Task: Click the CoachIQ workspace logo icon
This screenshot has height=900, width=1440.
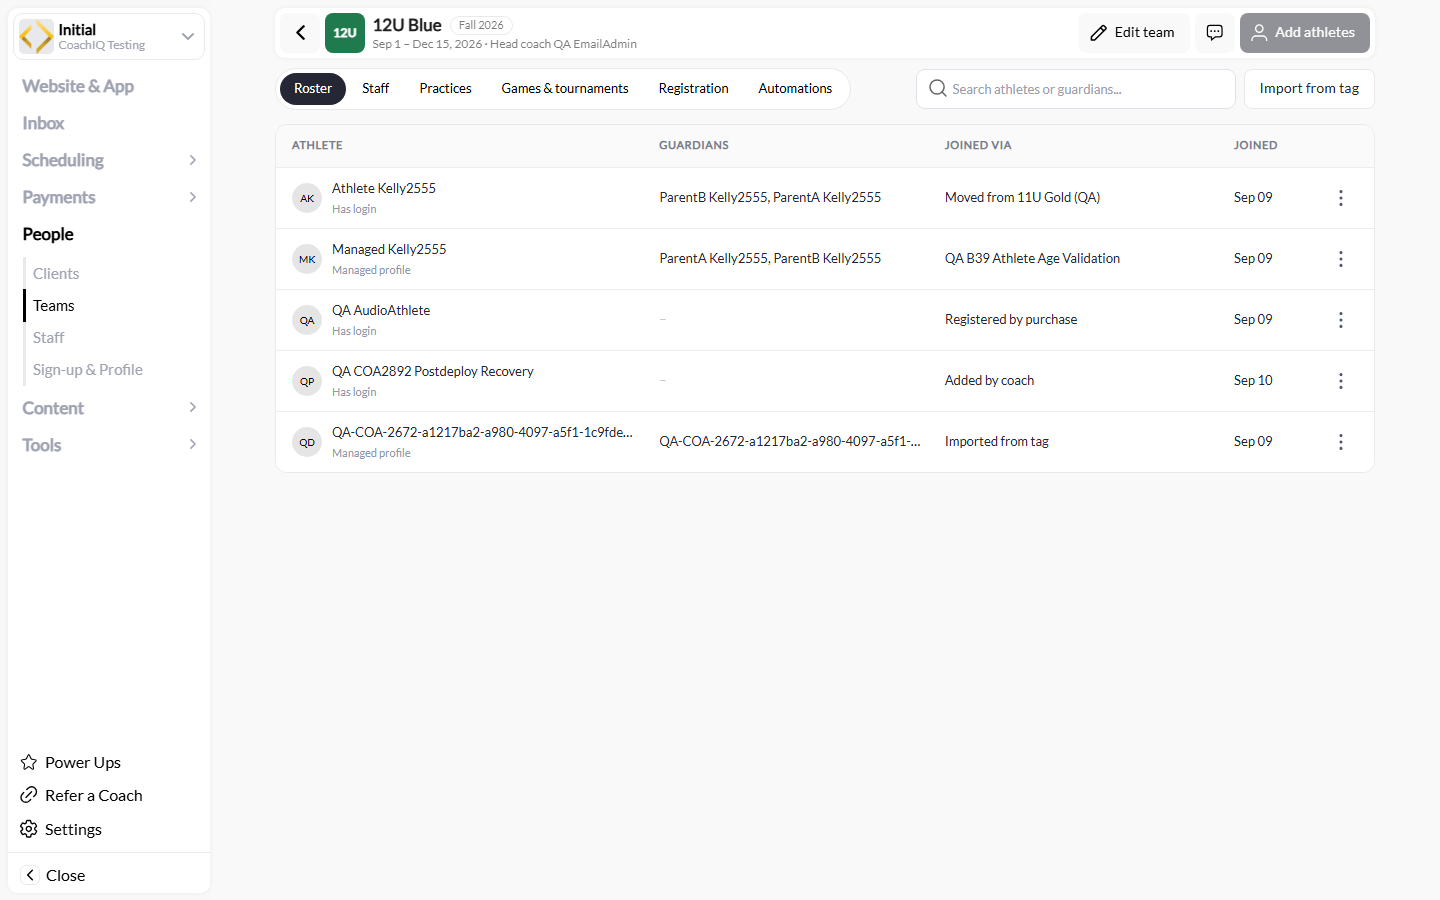Action: 37,37
